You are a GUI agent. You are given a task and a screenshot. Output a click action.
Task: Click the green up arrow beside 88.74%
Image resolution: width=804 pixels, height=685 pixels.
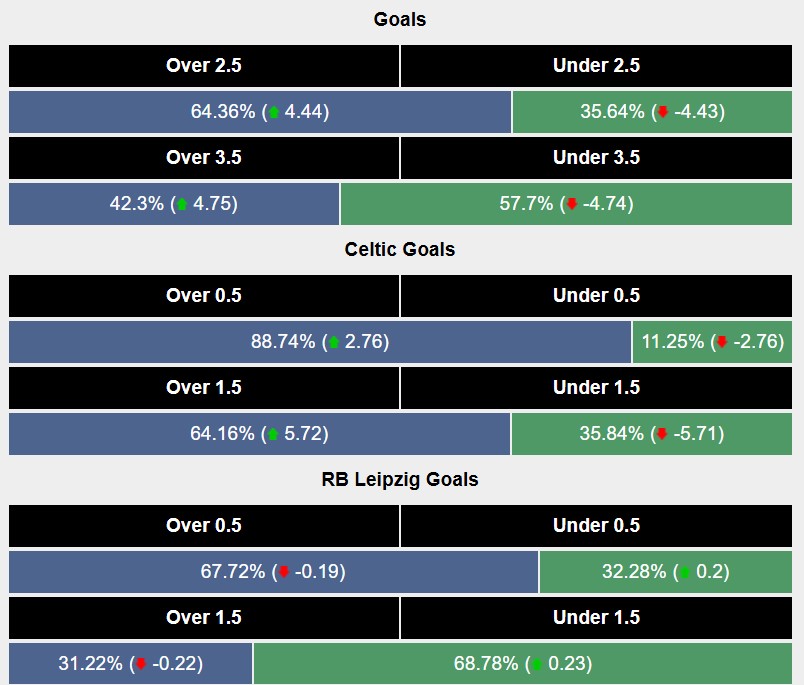333,343
